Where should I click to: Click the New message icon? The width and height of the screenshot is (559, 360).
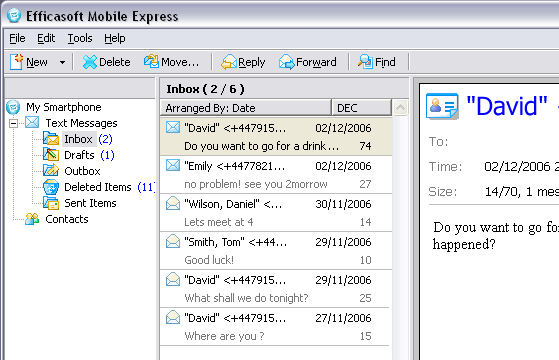tap(16, 62)
